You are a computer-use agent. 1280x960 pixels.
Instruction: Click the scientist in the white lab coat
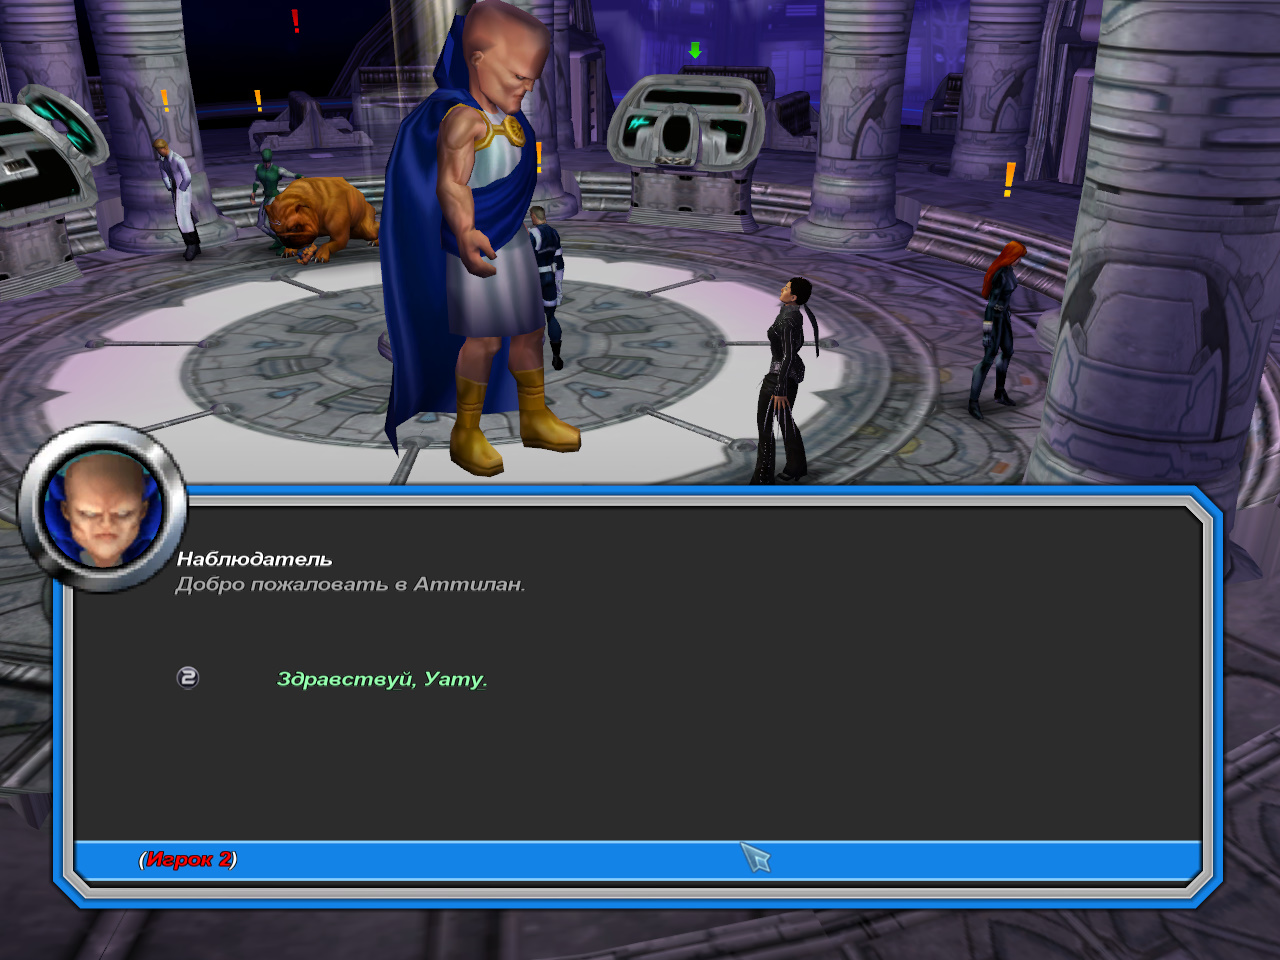(x=180, y=198)
